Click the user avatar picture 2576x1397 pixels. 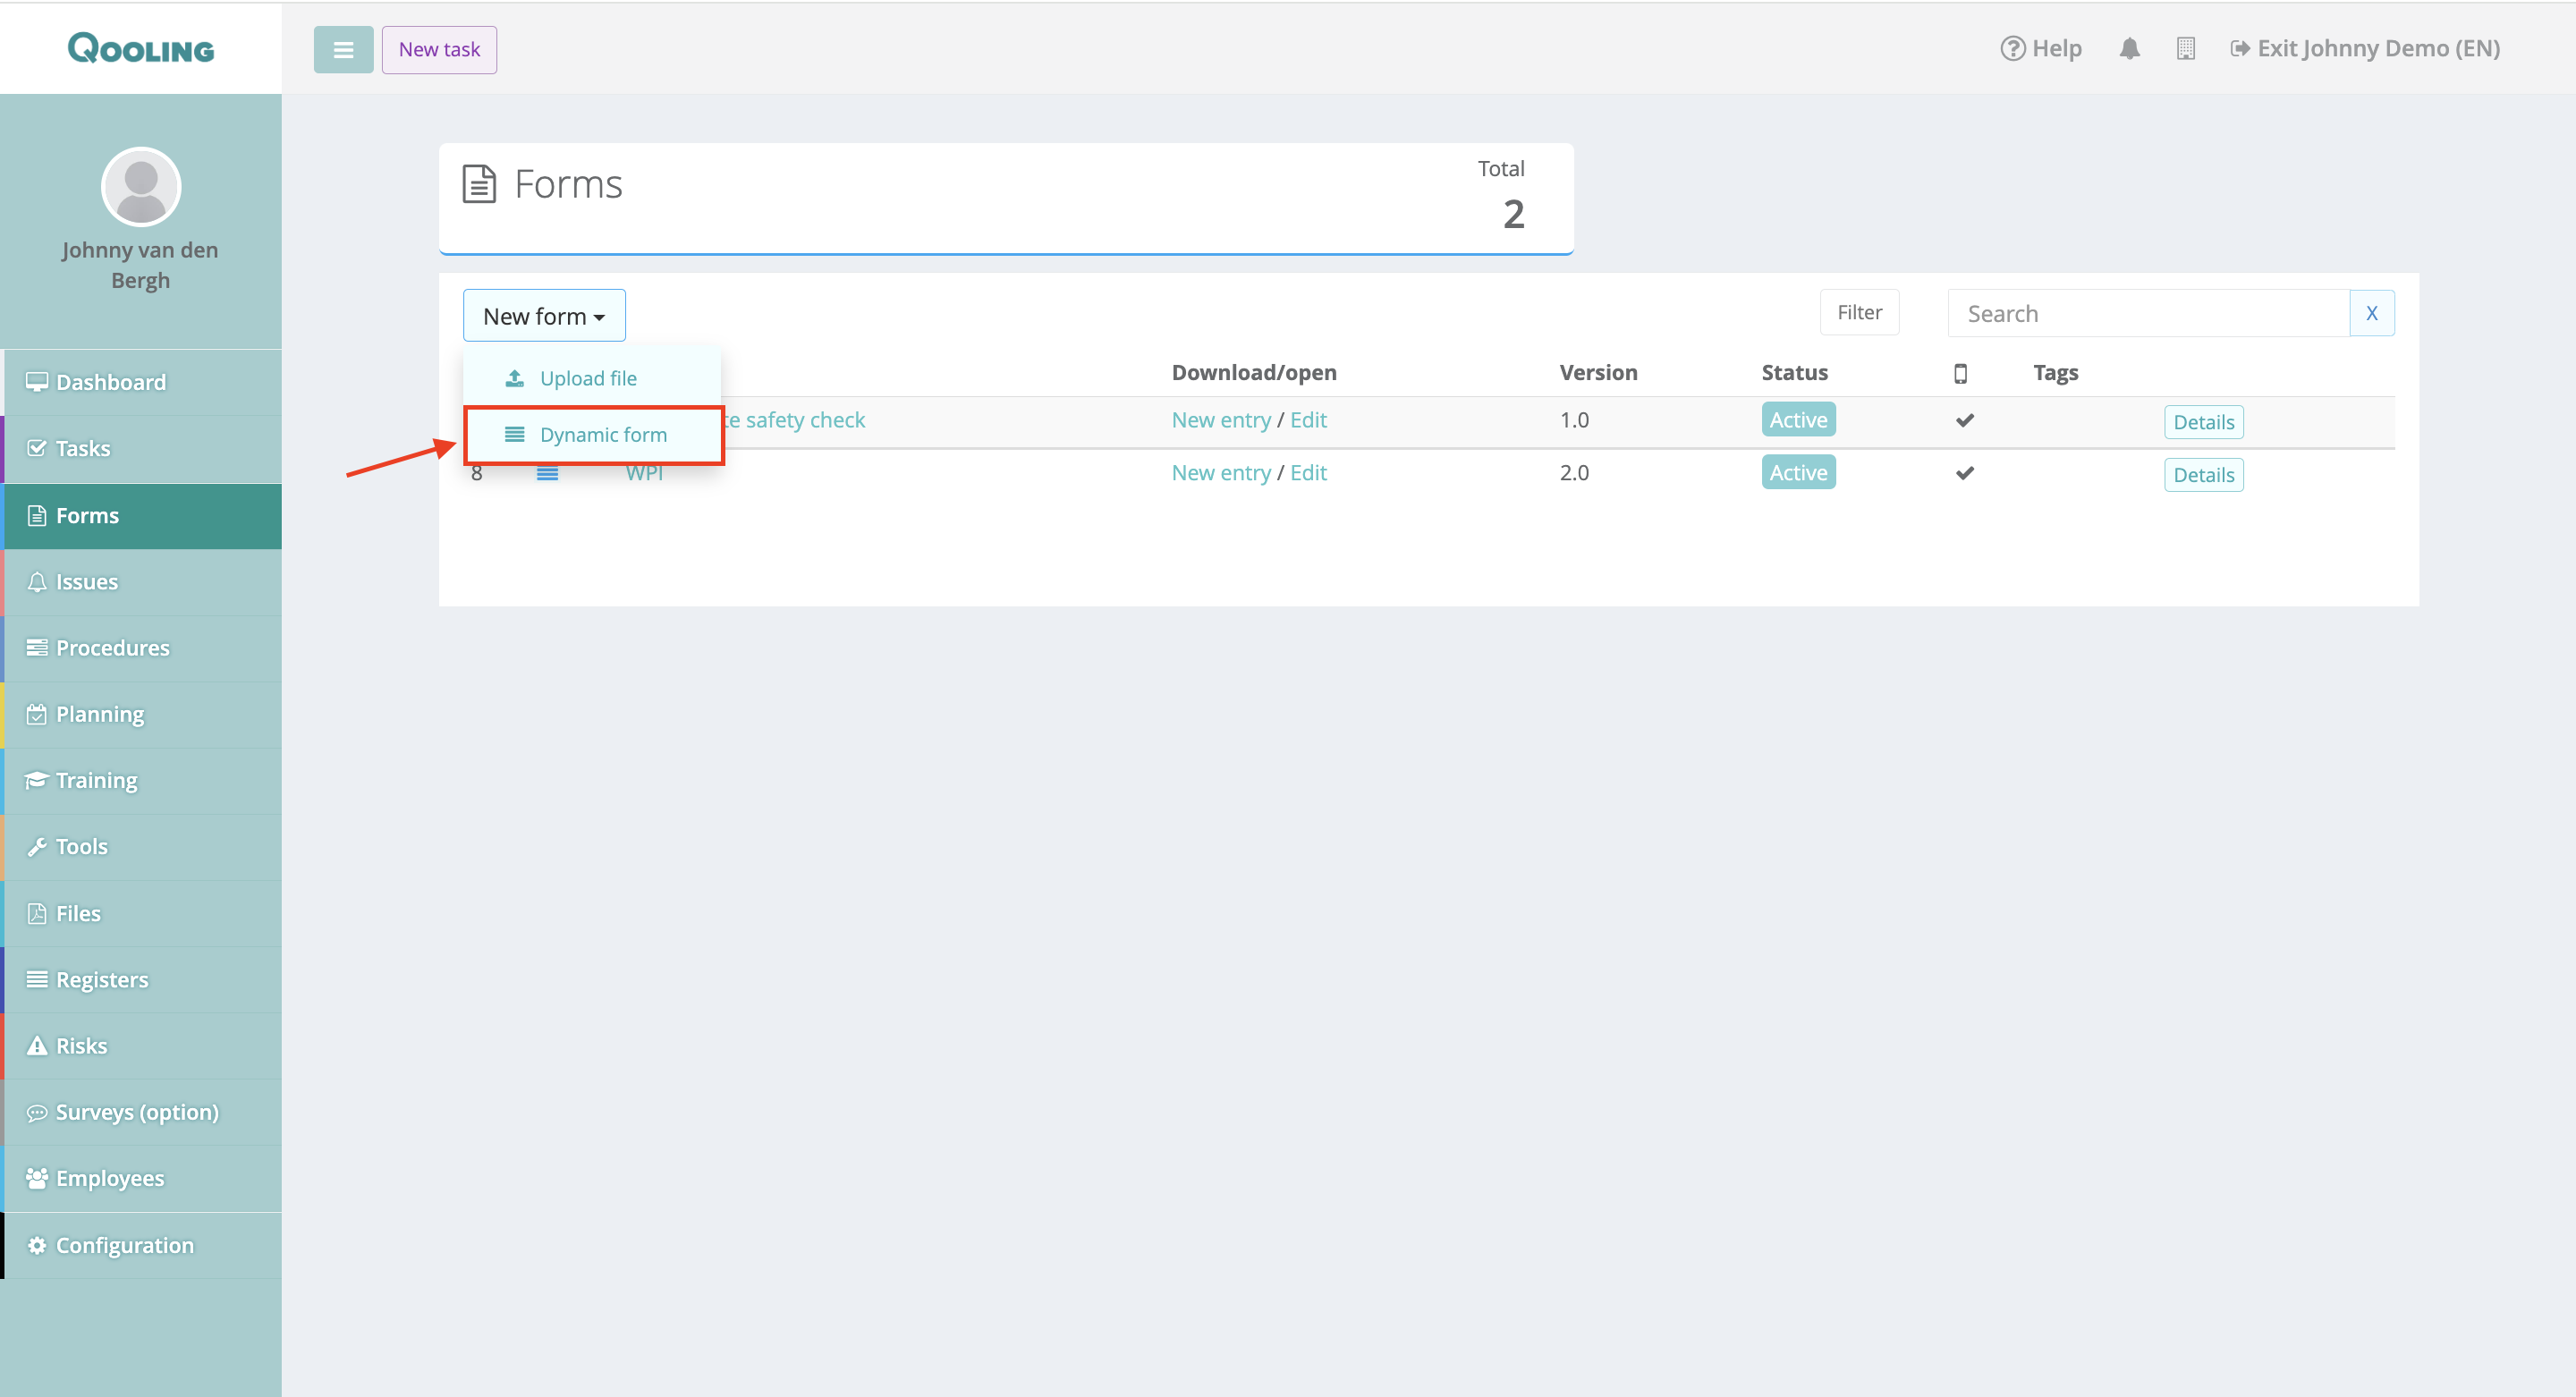click(x=141, y=187)
